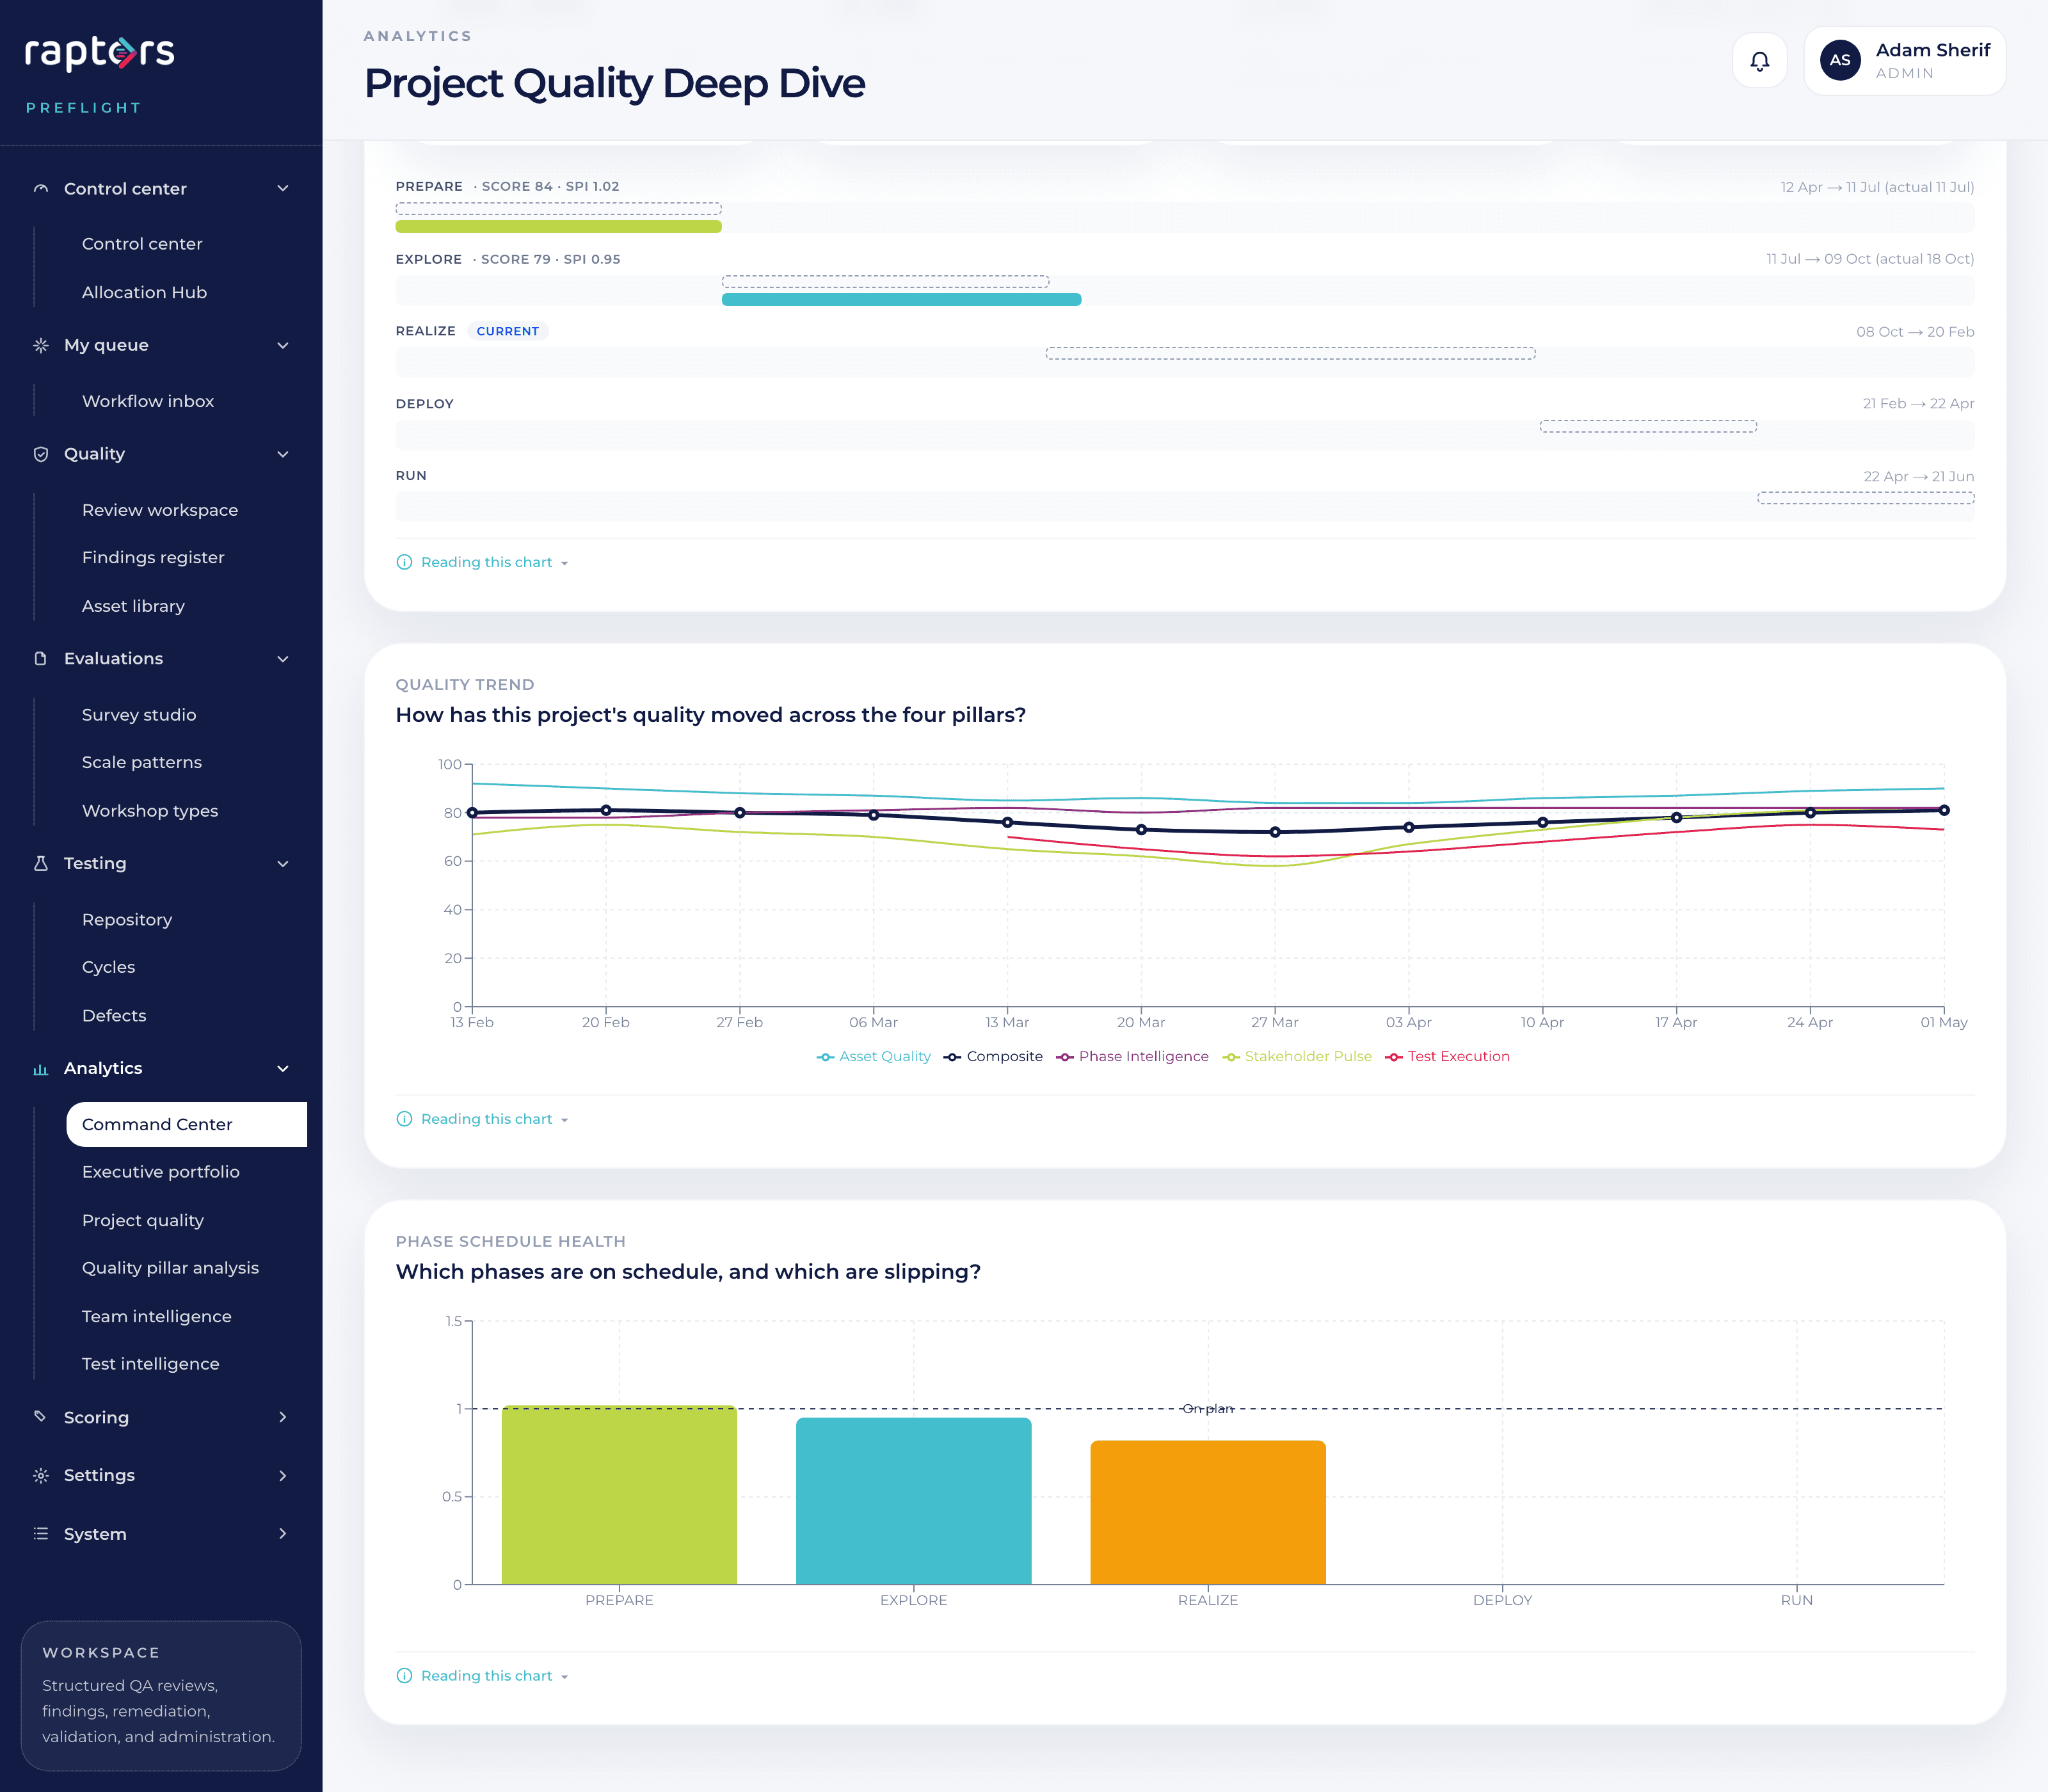Open the notifications bell
Screen dimensions: 2048x1792
click(1759, 61)
